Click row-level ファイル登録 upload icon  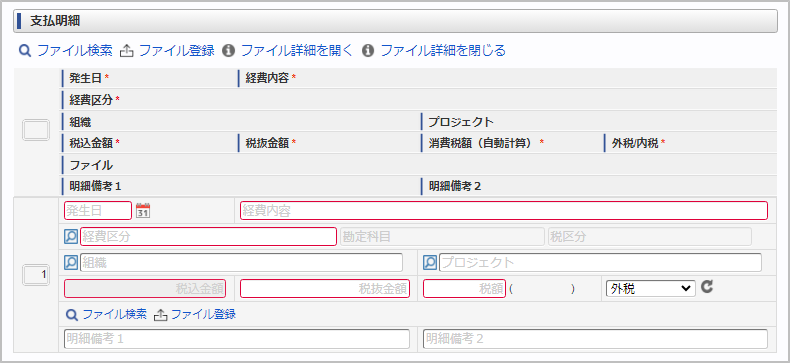[x=160, y=315]
